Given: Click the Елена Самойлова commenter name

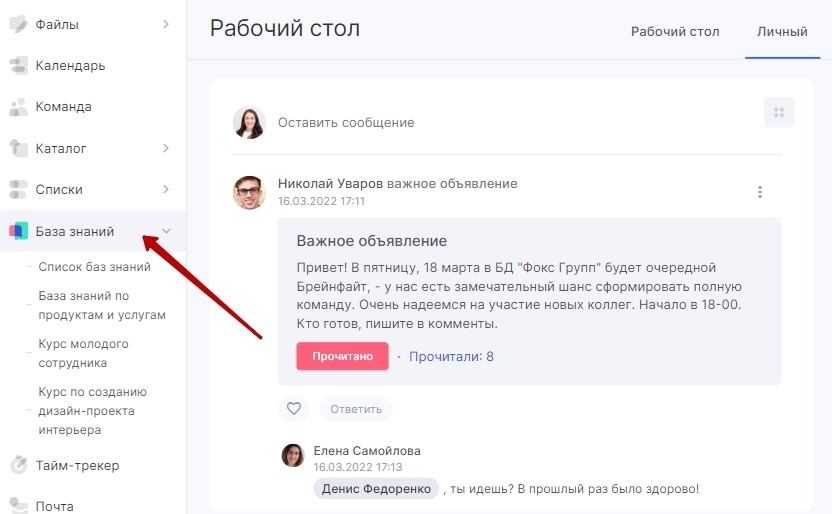Looking at the screenshot, I should tap(367, 451).
